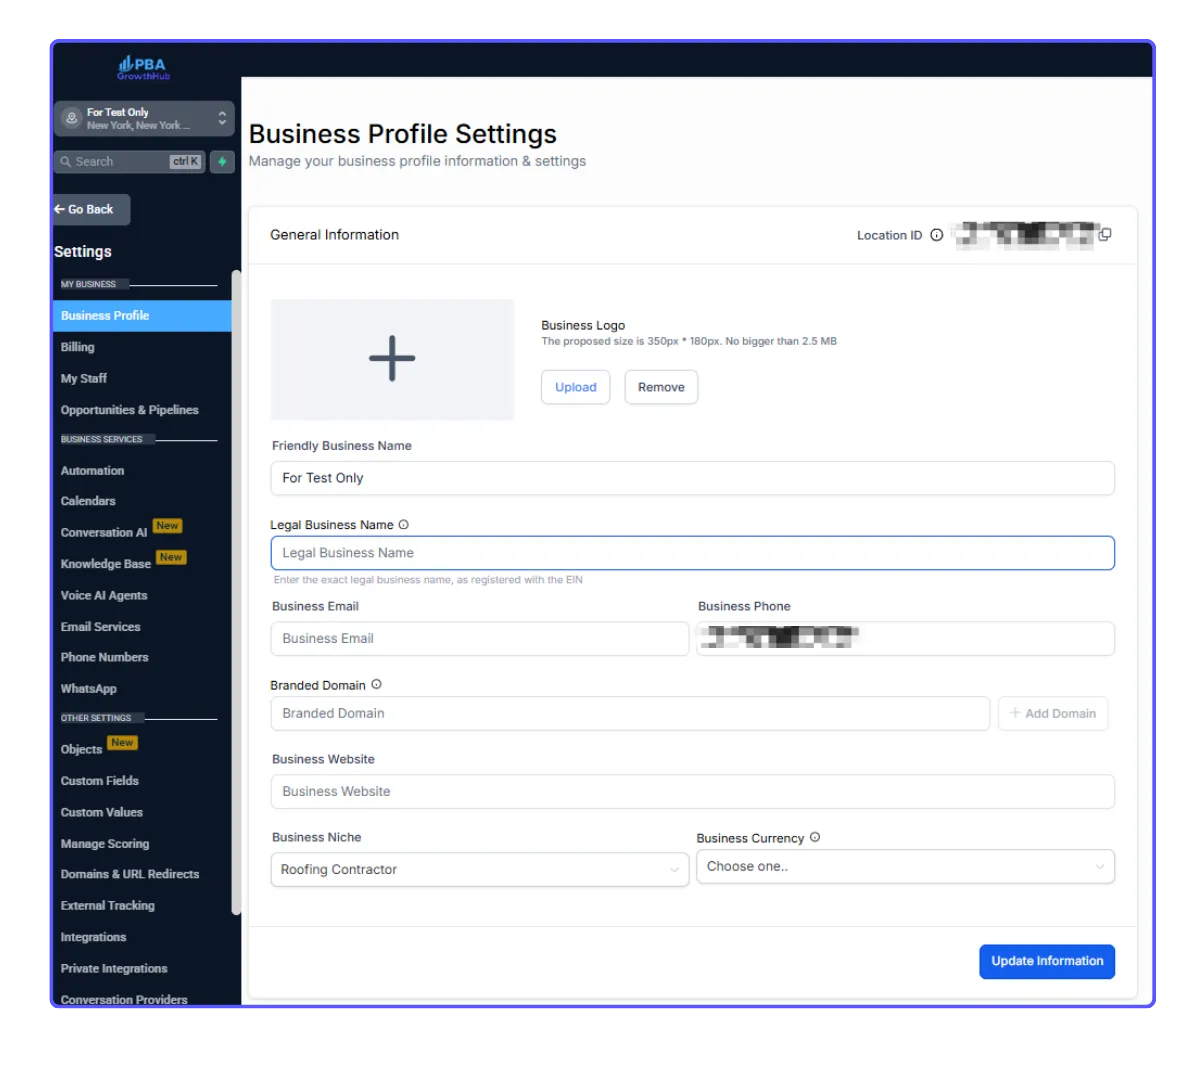Click the green lightning bolt quick-action icon
This screenshot has height=1080, width=1200.
click(222, 161)
